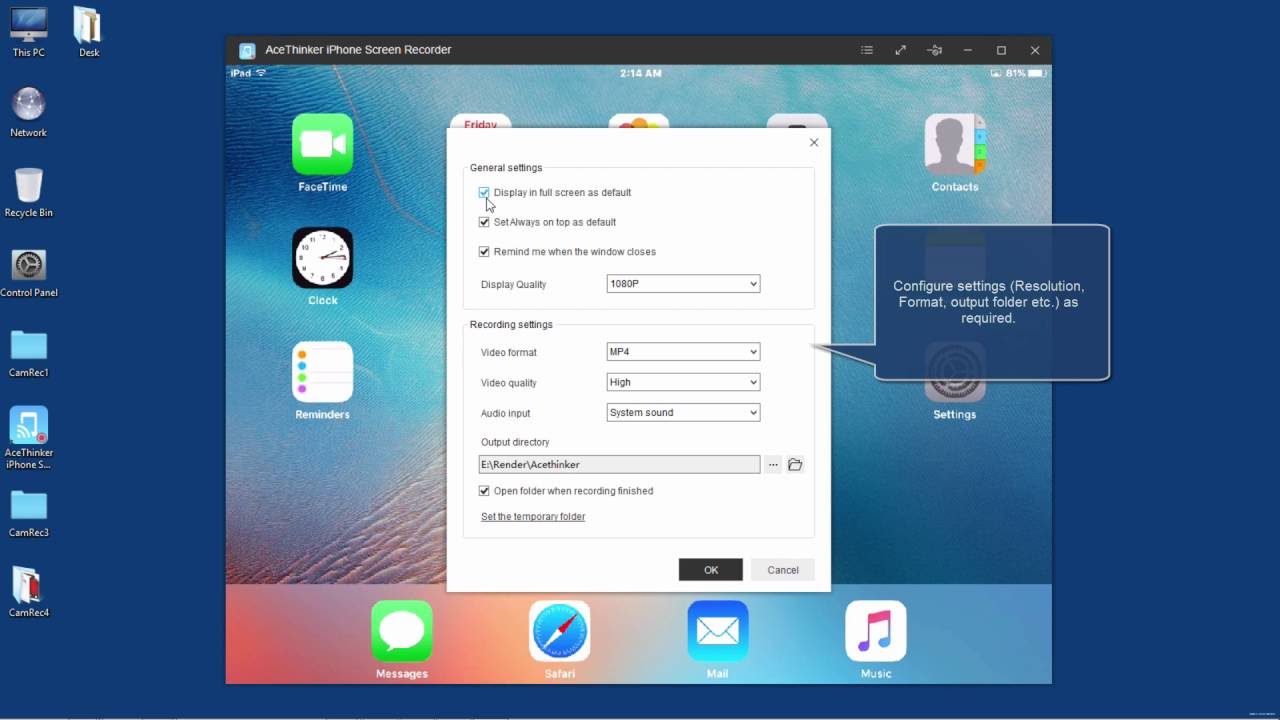Click OK to save settings
The height and width of the screenshot is (720, 1280).
[711, 570]
